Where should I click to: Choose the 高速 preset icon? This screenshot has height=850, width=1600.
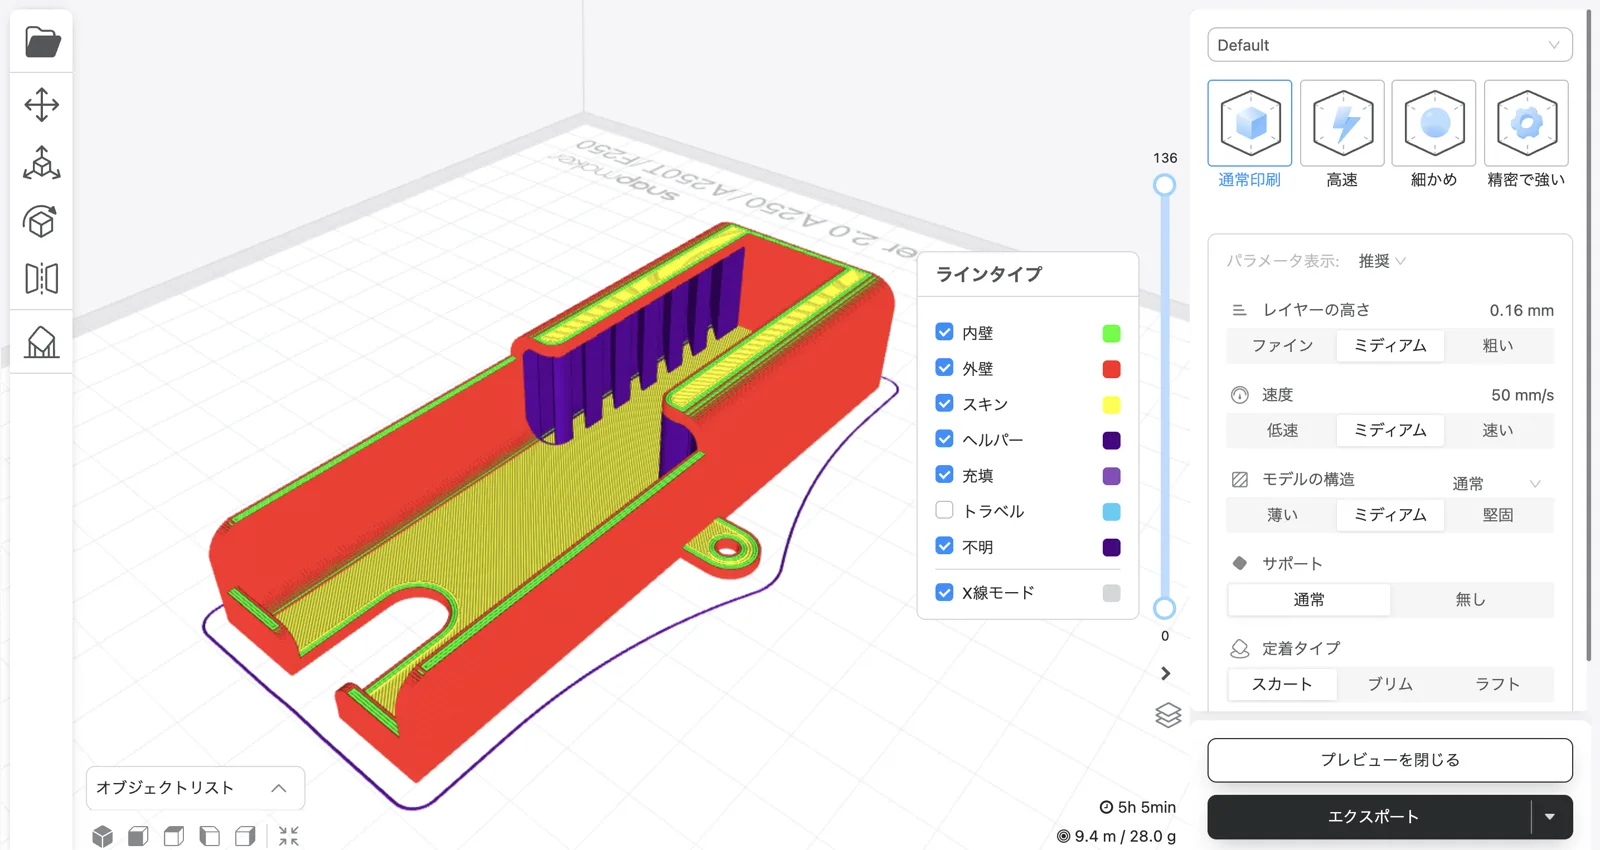[x=1342, y=123]
